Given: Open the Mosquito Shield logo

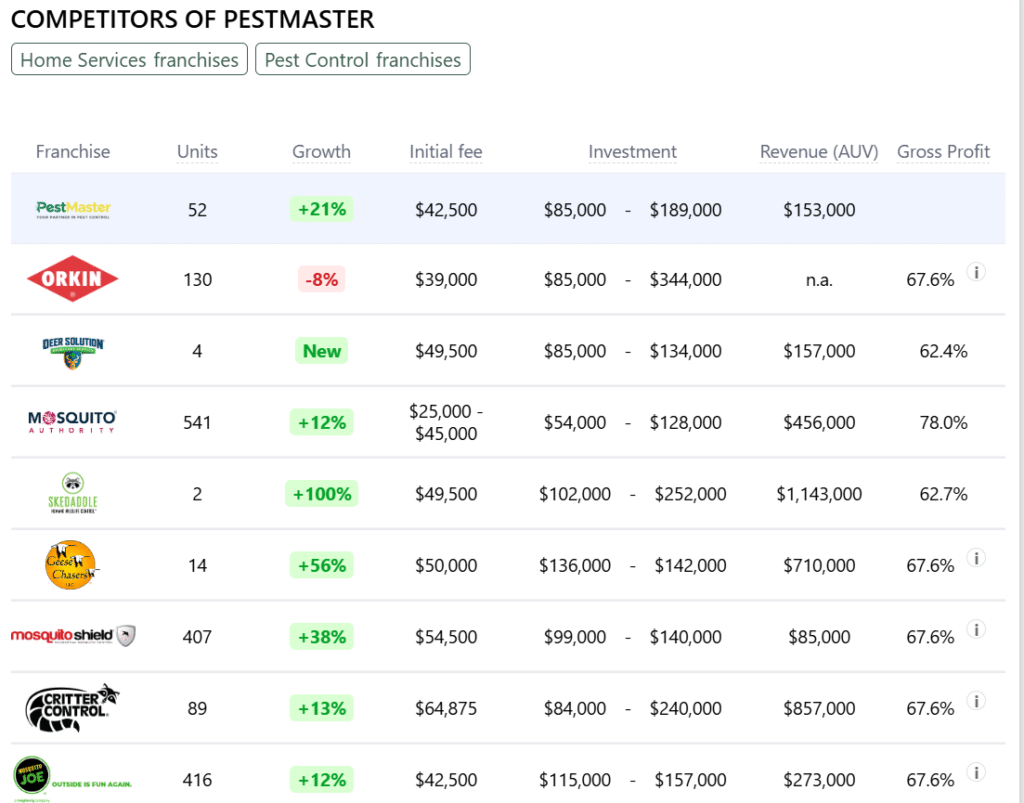Looking at the screenshot, I should point(73,636).
